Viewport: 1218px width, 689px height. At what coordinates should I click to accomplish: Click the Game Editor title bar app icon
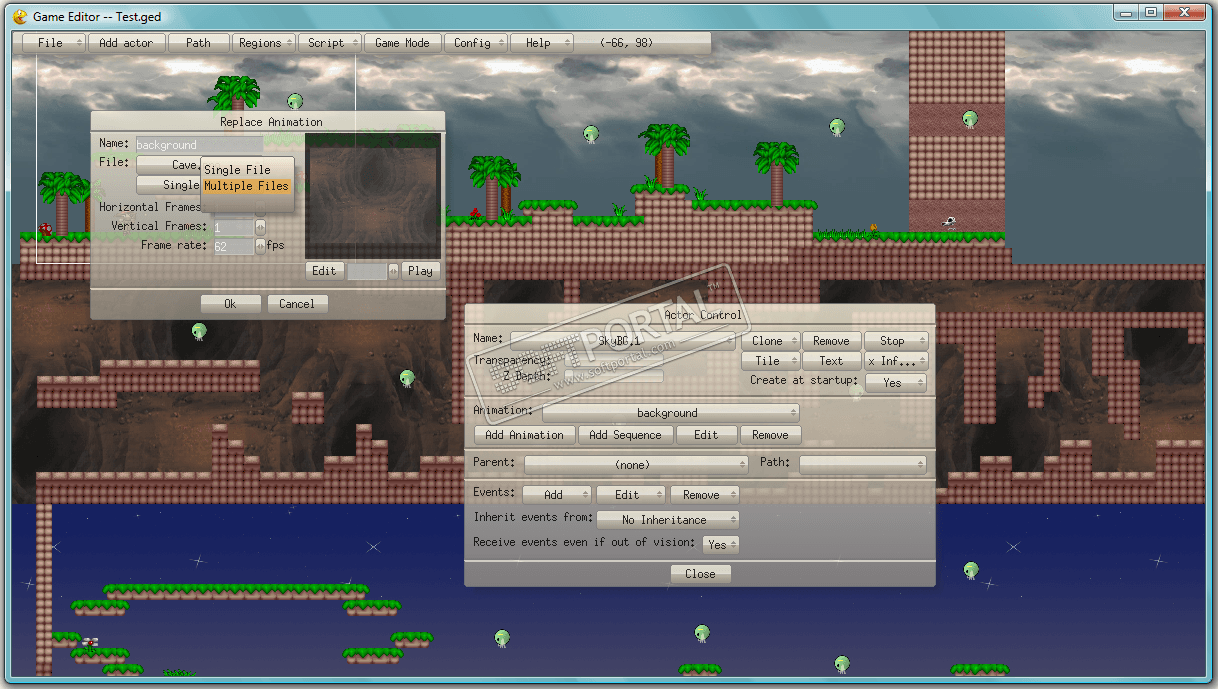pos(19,16)
